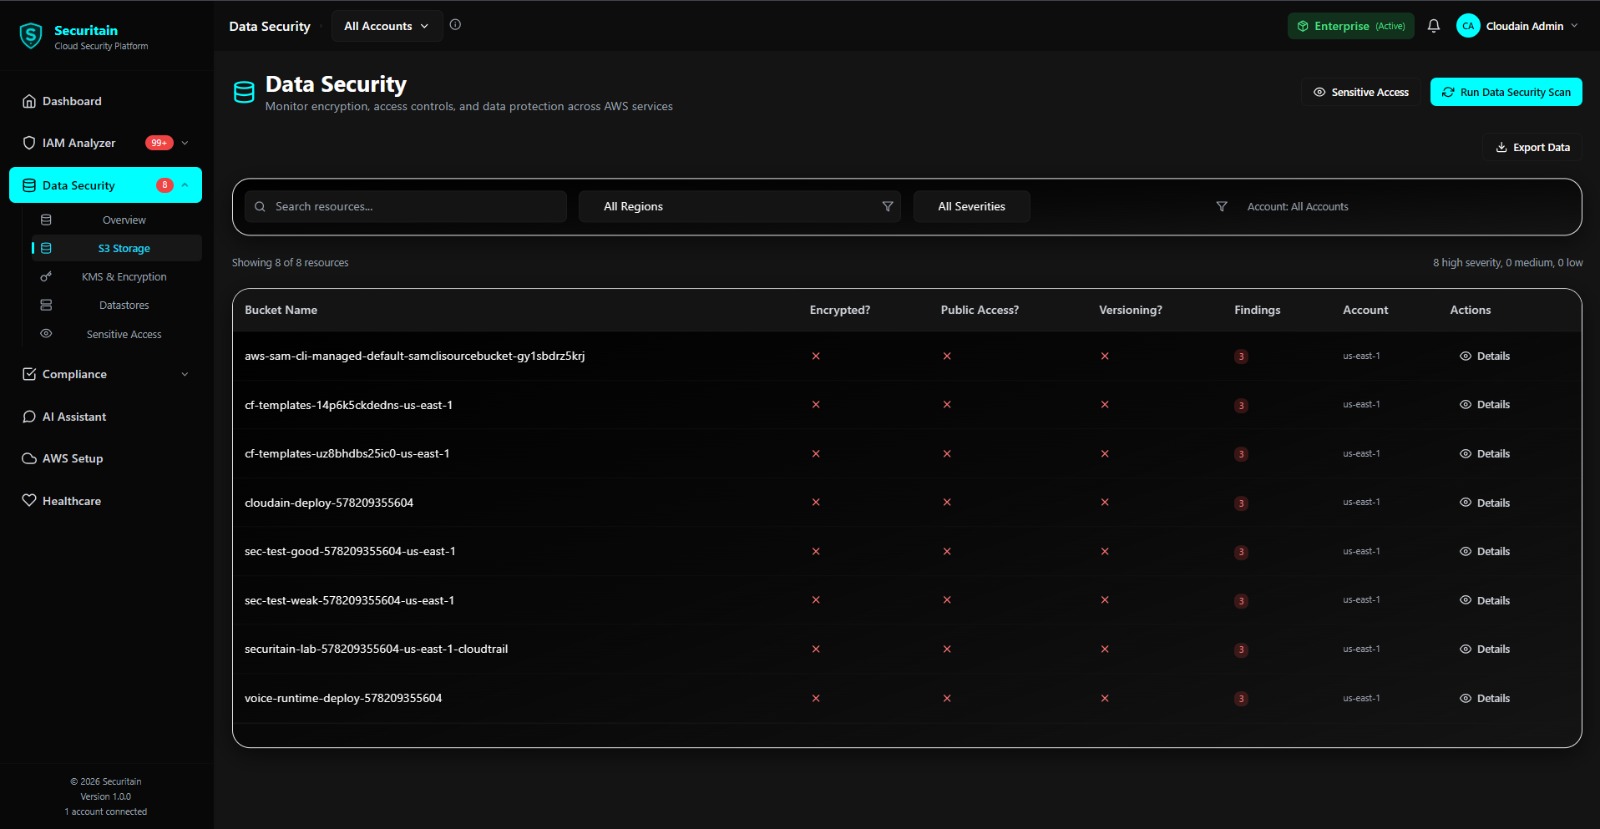
Task: Open All Severities dropdown
Action: pyautogui.click(x=971, y=207)
